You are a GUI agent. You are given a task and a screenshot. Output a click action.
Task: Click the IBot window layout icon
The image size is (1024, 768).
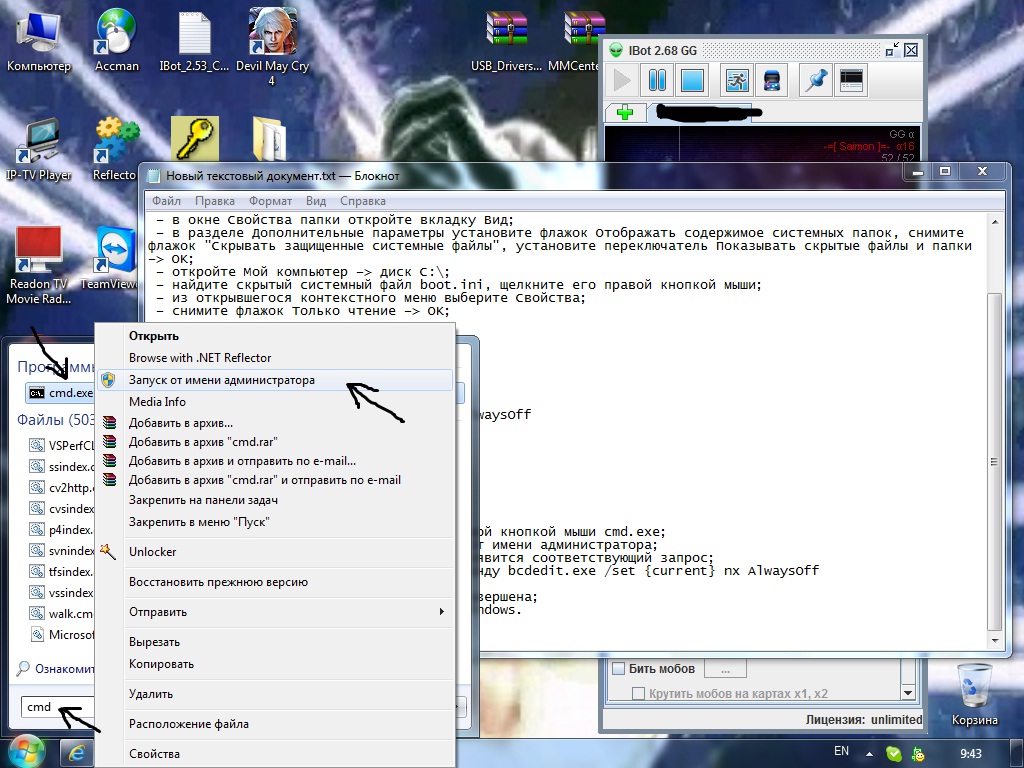(x=852, y=81)
